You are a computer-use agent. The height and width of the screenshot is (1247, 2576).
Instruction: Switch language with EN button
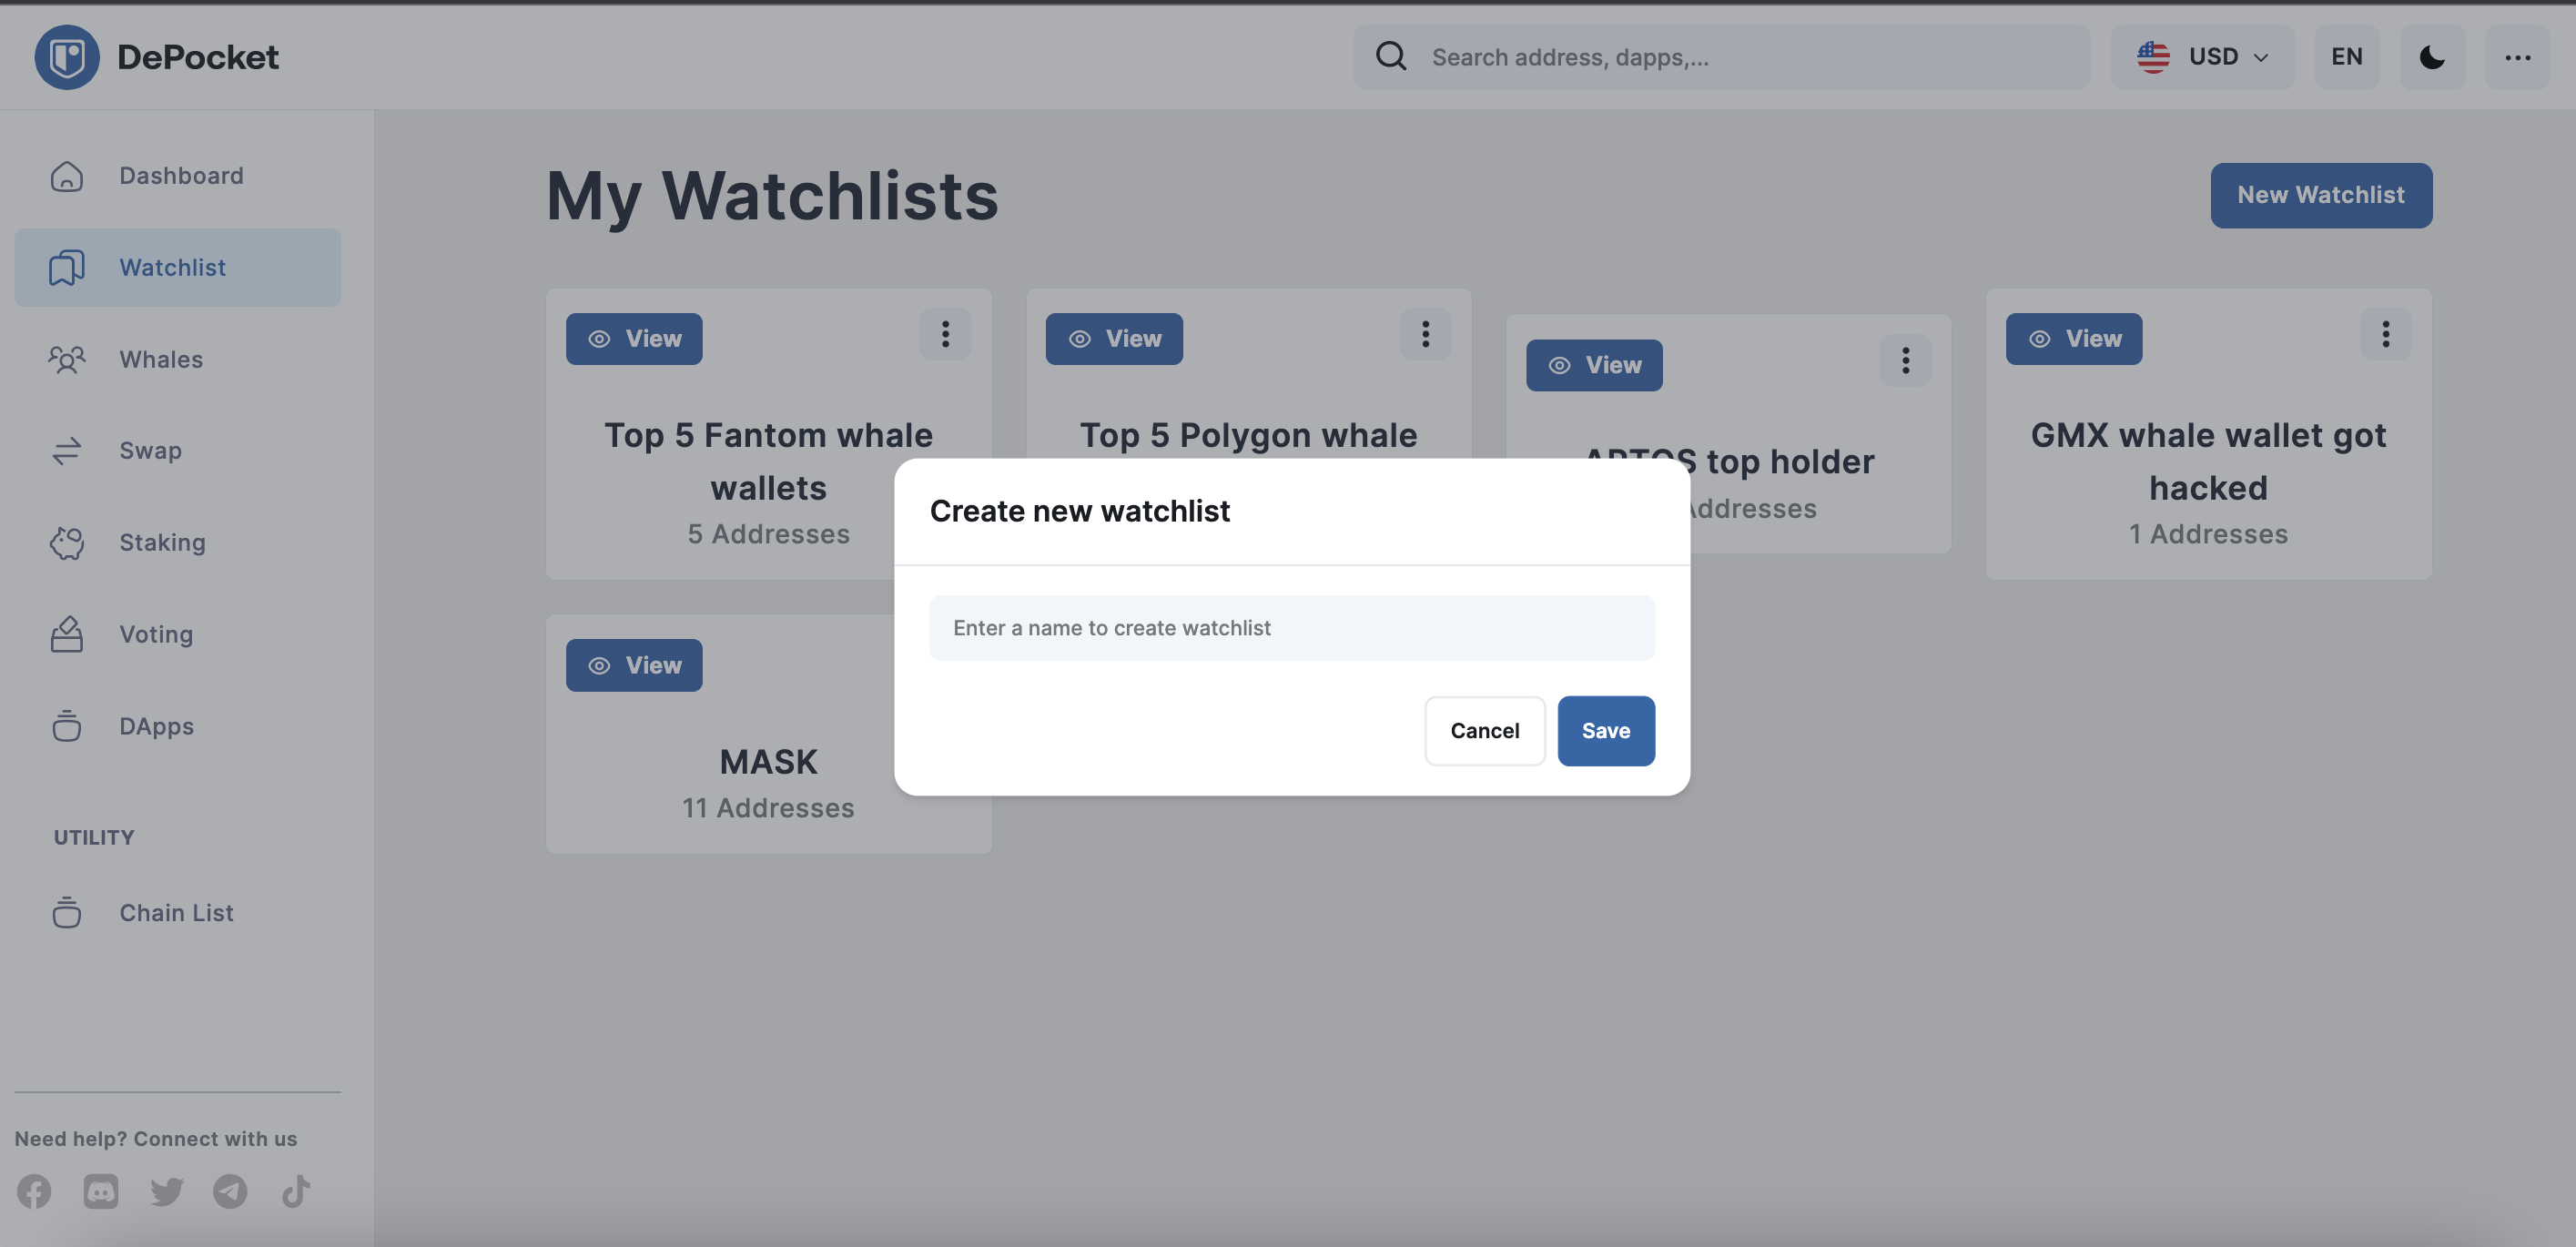pyautogui.click(x=2346, y=57)
